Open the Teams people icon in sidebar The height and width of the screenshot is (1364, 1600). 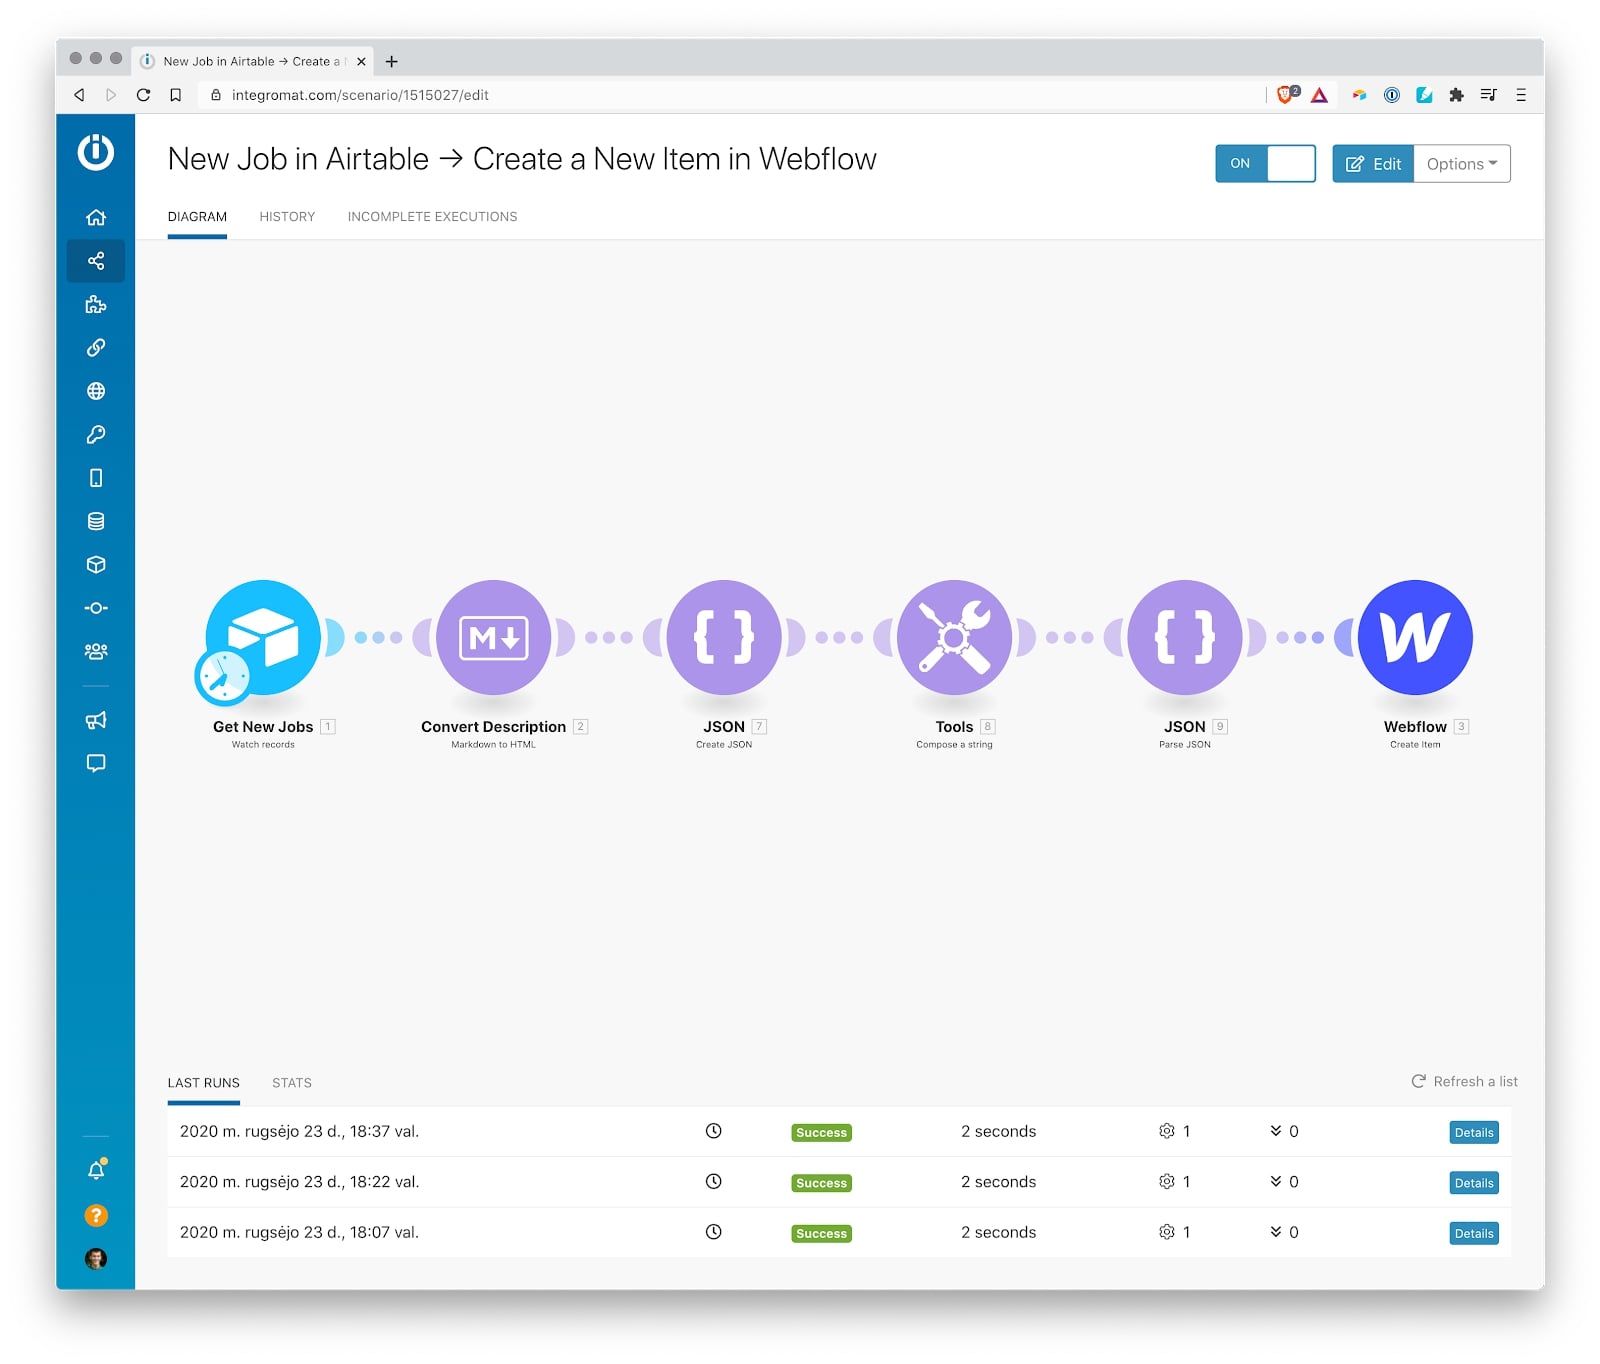coord(96,651)
